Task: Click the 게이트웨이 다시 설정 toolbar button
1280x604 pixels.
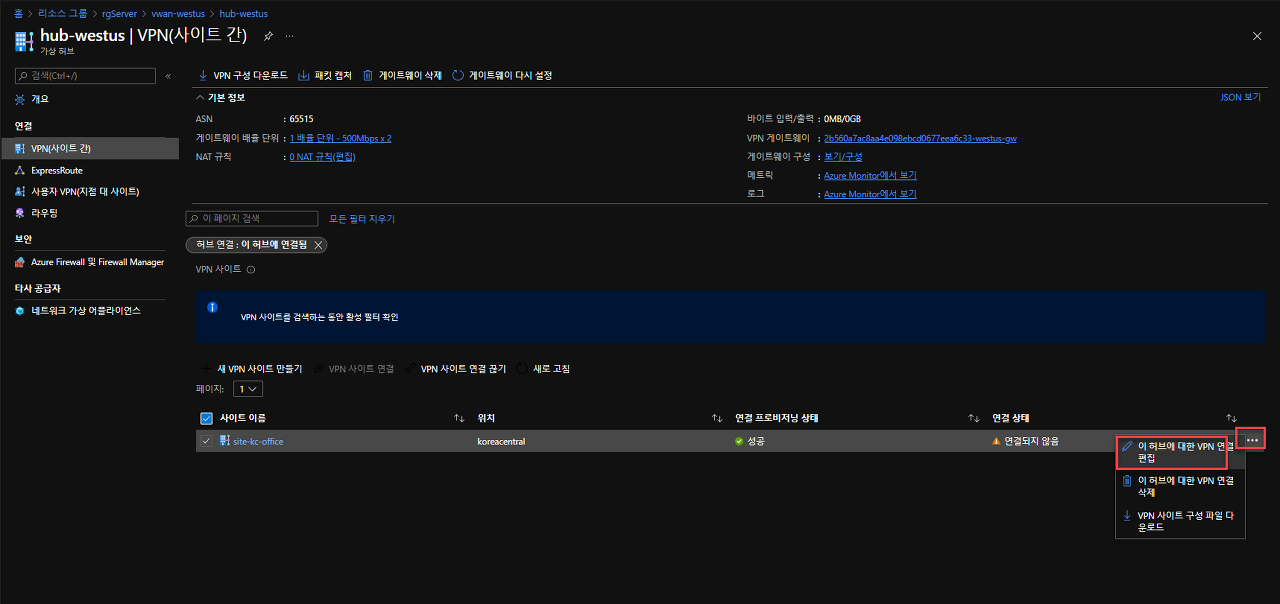Action: click(502, 75)
